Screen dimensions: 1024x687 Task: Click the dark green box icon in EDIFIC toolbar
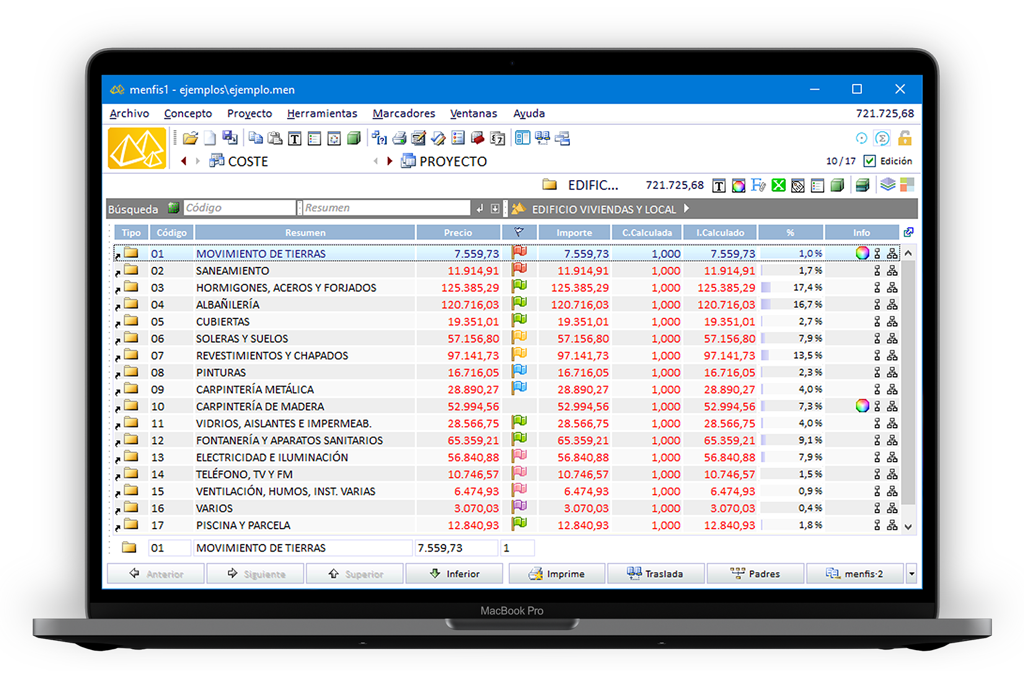click(862, 186)
